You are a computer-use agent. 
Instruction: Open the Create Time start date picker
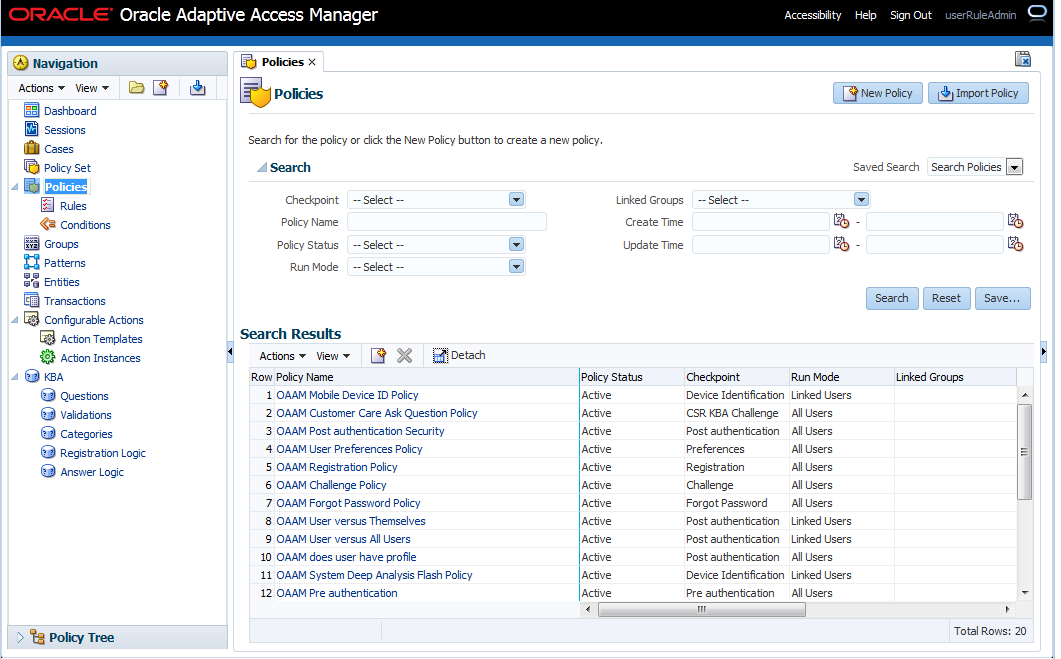[841, 221]
